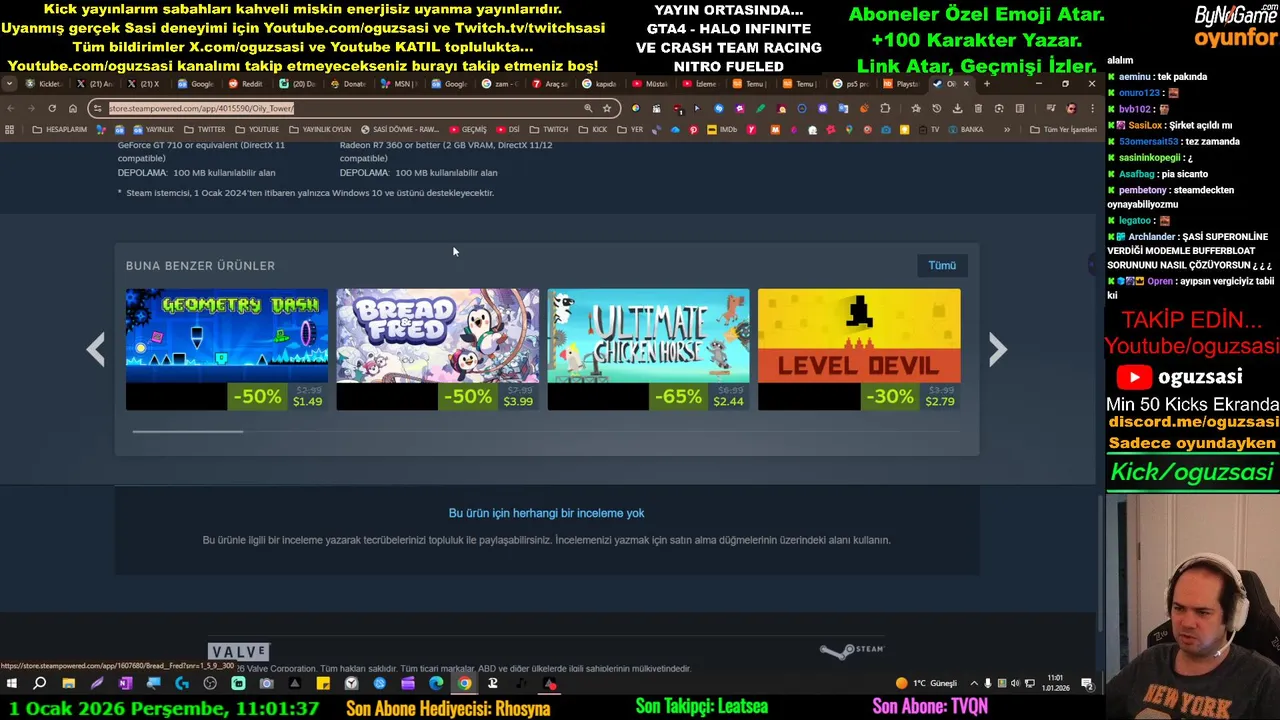1280x720 pixels.
Task: Click the browser home icon
Action: [72, 108]
